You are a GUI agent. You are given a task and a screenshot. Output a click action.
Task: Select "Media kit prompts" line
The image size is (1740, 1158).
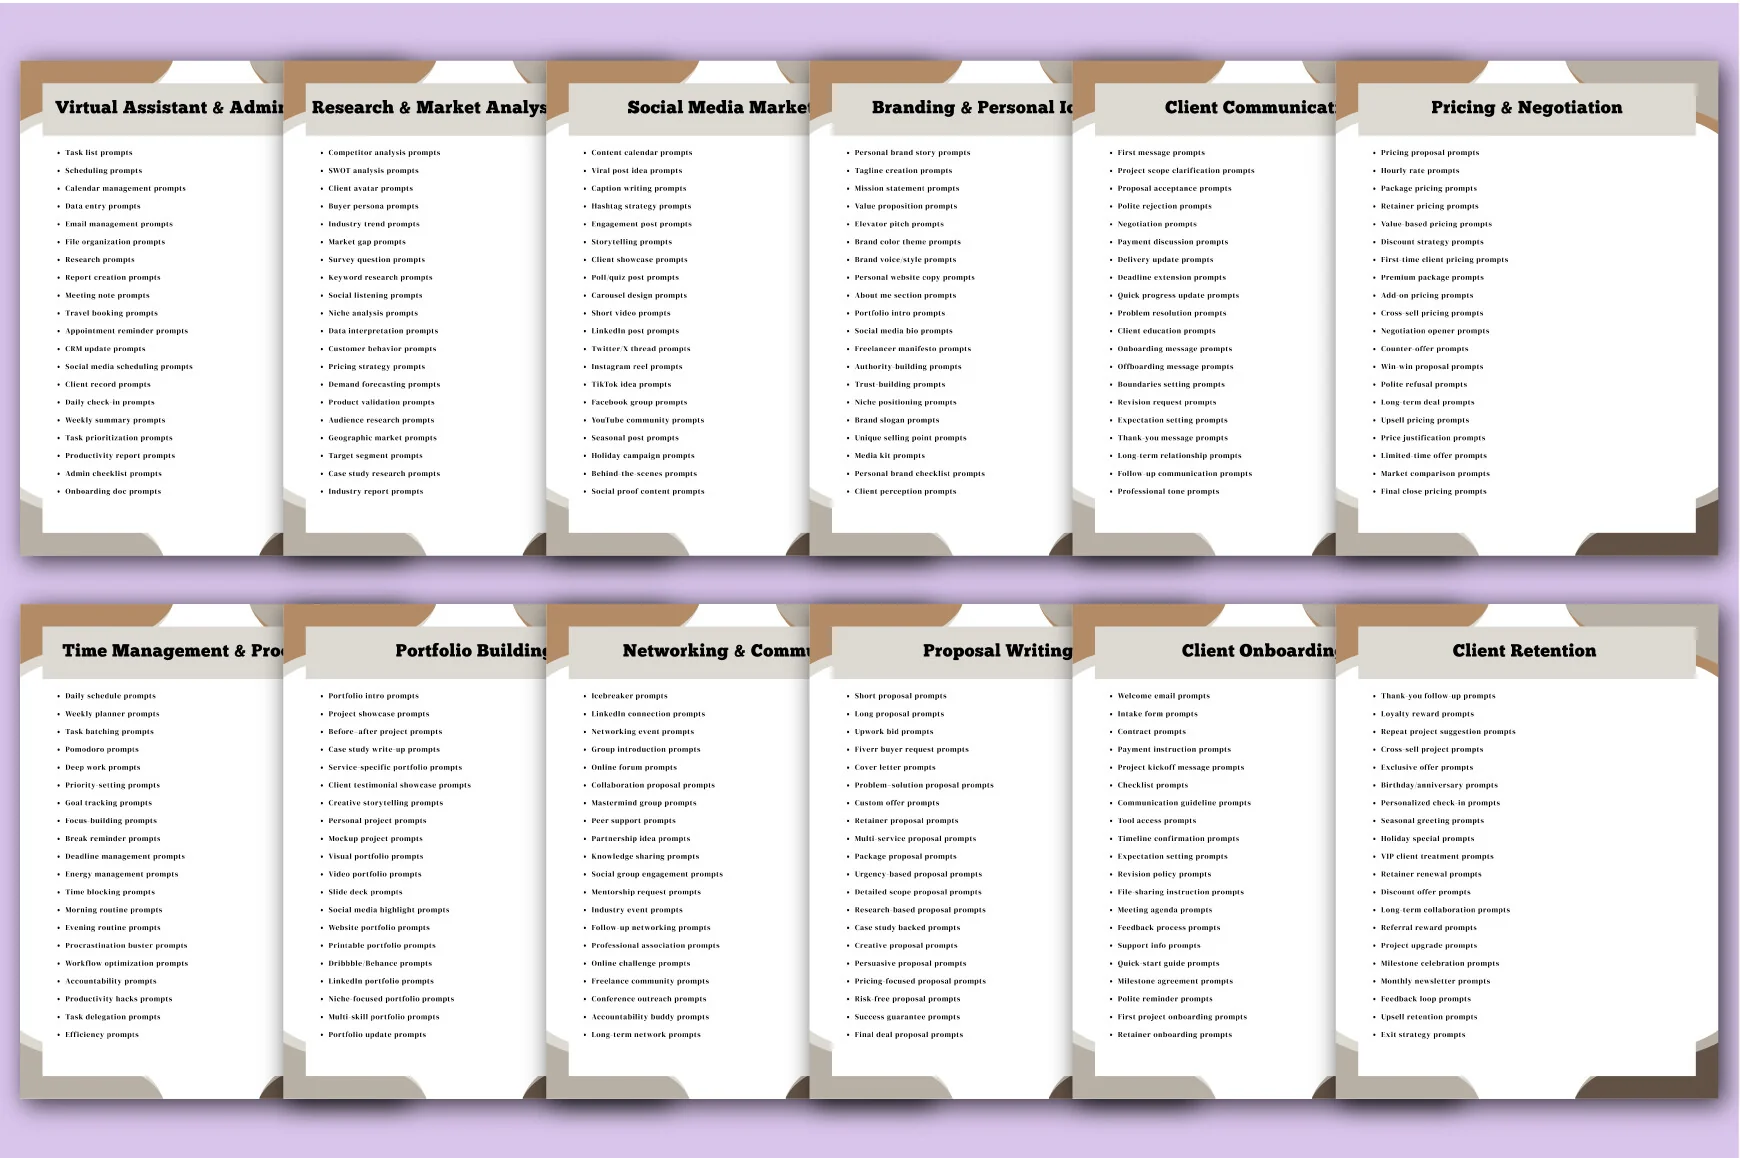click(x=890, y=456)
